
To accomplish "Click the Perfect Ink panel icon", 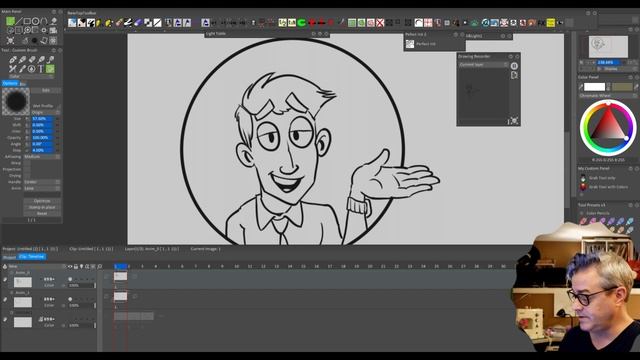I will pos(410,44).
